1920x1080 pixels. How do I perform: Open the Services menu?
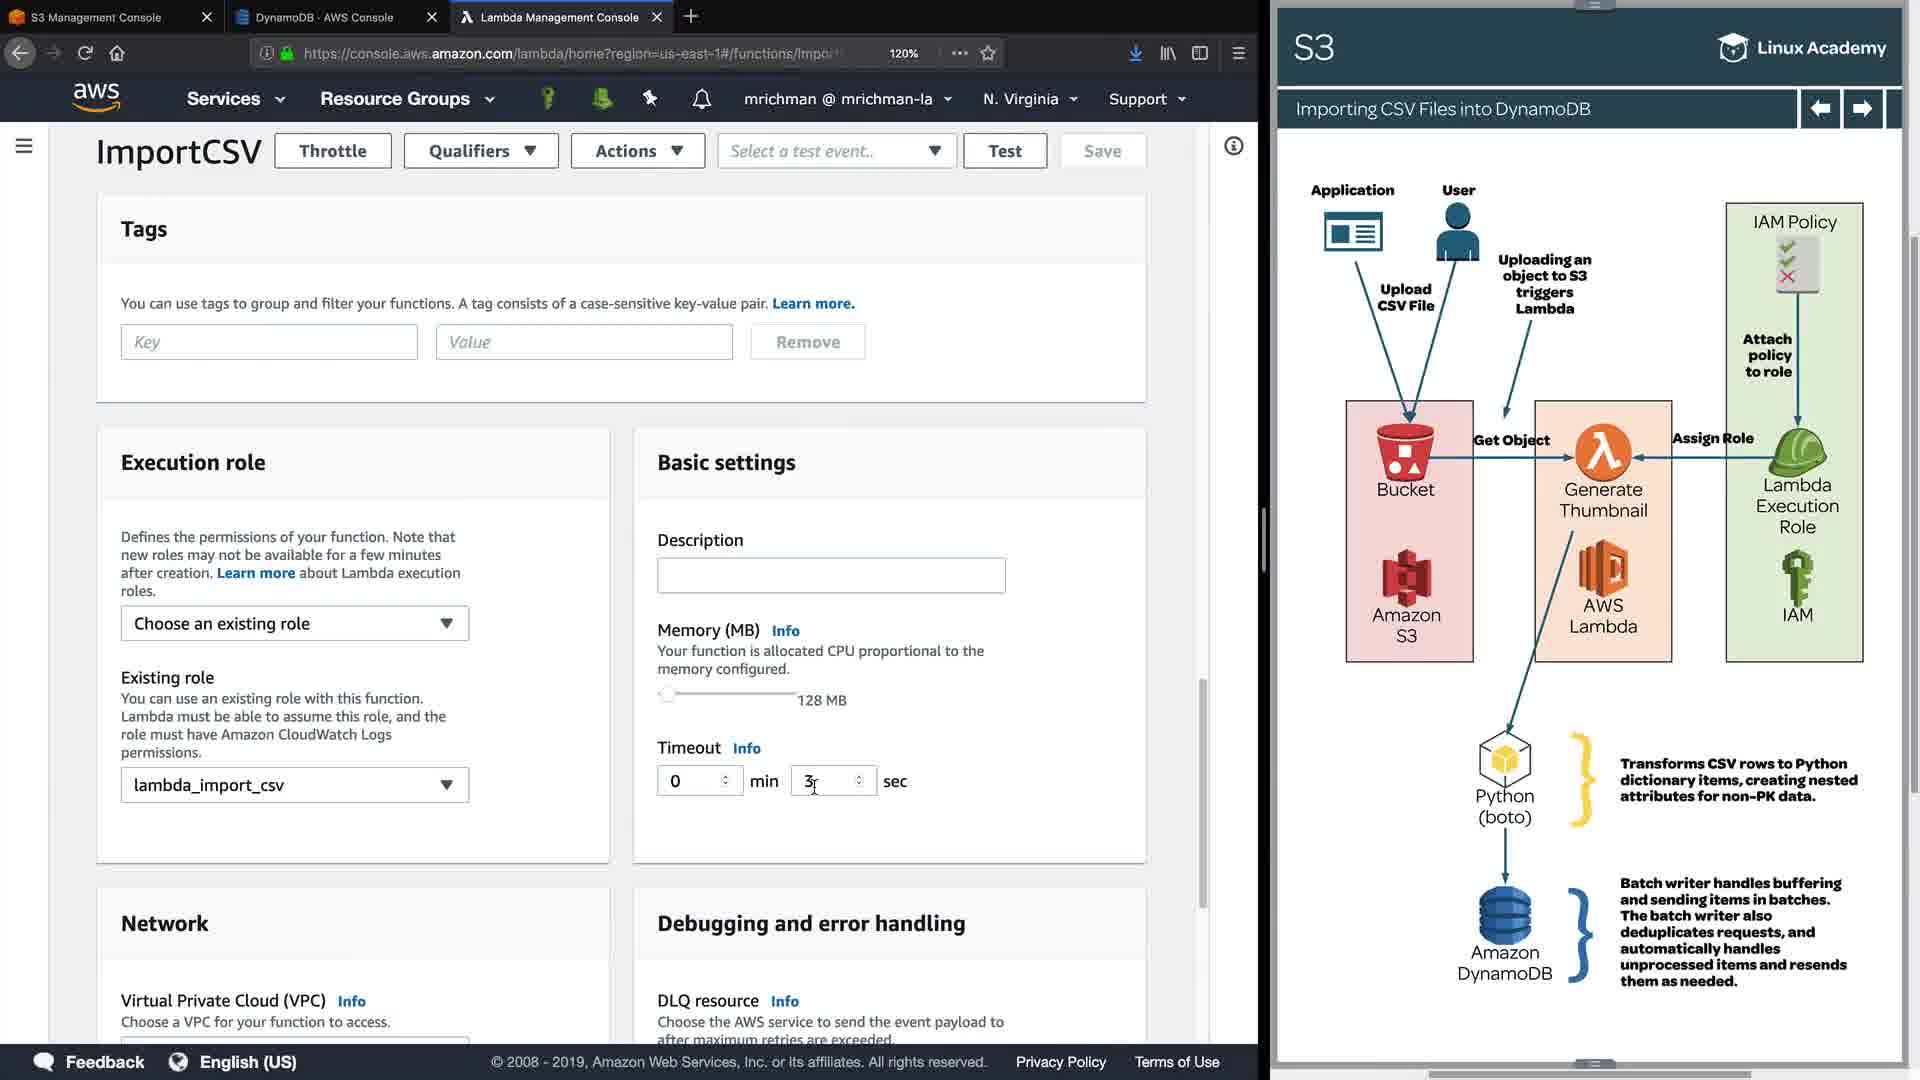[x=235, y=99]
